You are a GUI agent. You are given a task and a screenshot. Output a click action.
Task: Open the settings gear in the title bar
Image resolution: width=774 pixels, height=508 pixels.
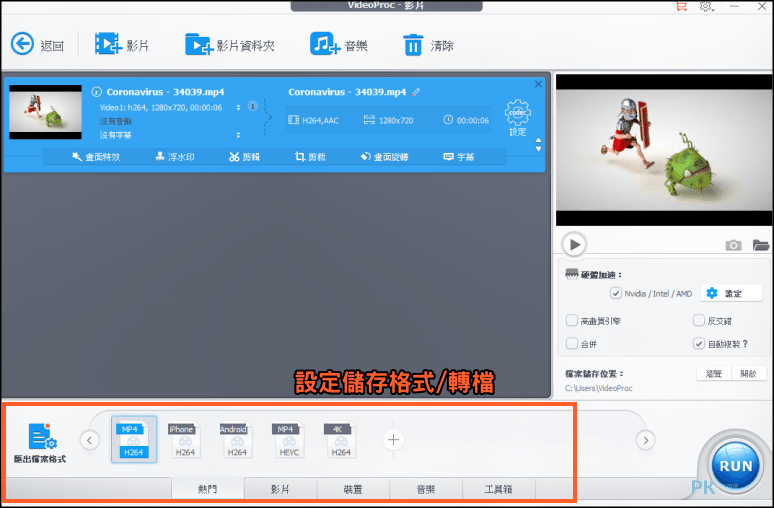click(x=706, y=6)
